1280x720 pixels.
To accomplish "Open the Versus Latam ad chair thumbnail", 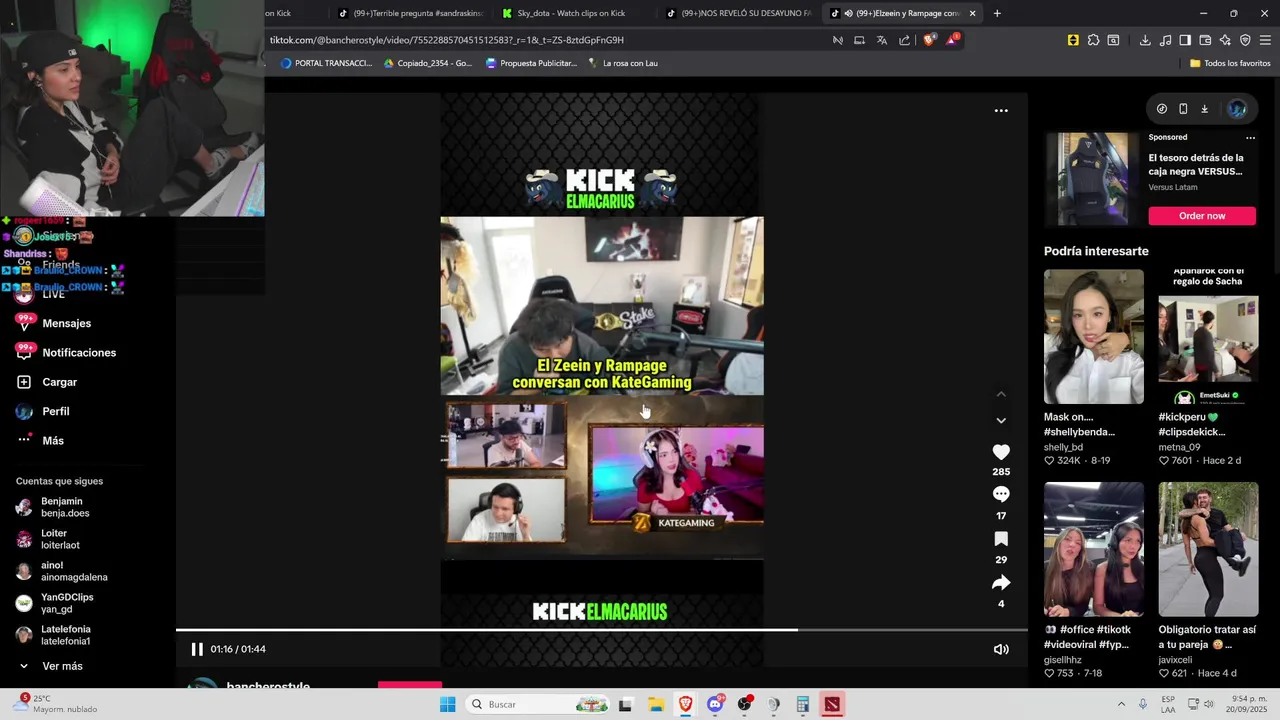I will [1092, 180].
